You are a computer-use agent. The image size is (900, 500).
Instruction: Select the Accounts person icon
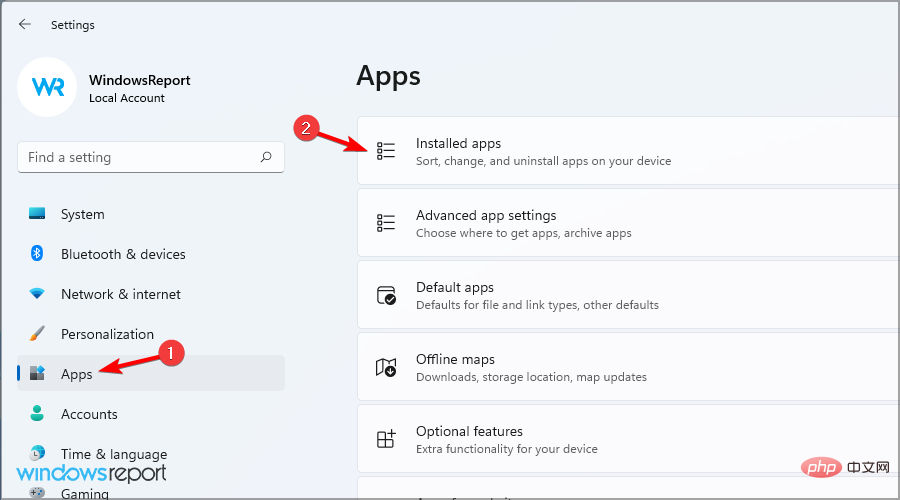coord(37,413)
